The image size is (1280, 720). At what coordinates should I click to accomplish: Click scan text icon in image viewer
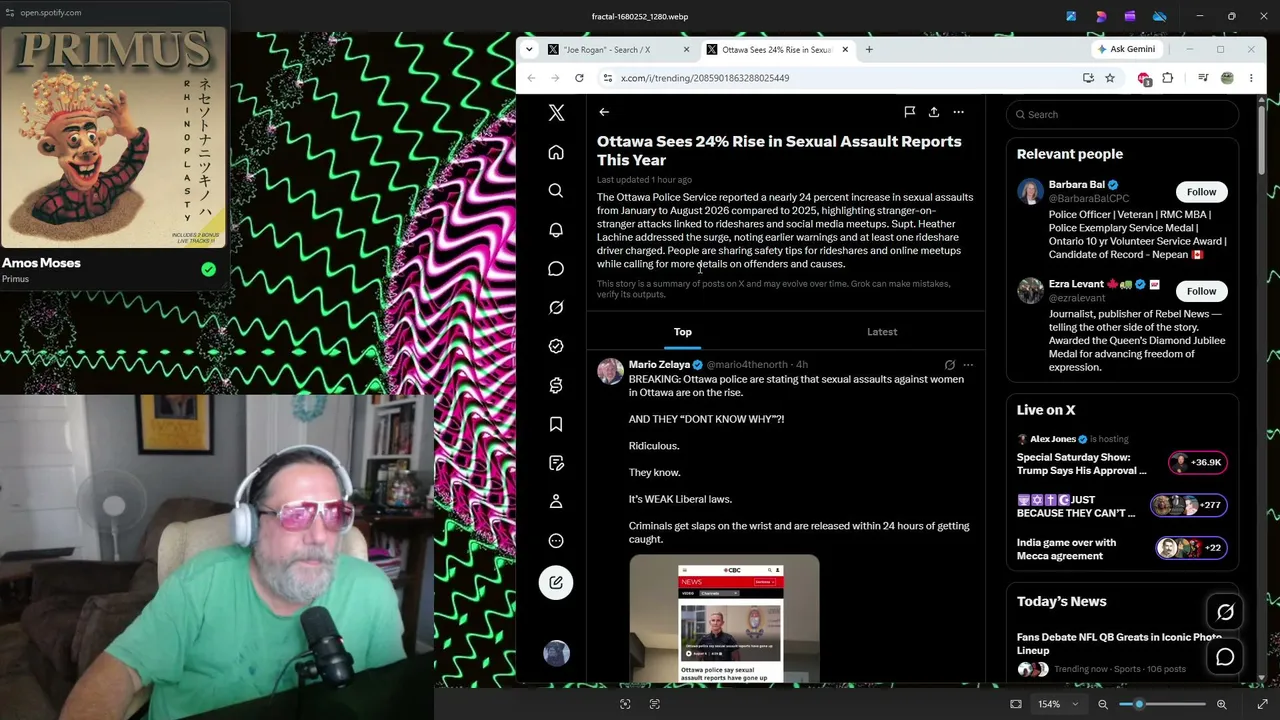click(655, 704)
